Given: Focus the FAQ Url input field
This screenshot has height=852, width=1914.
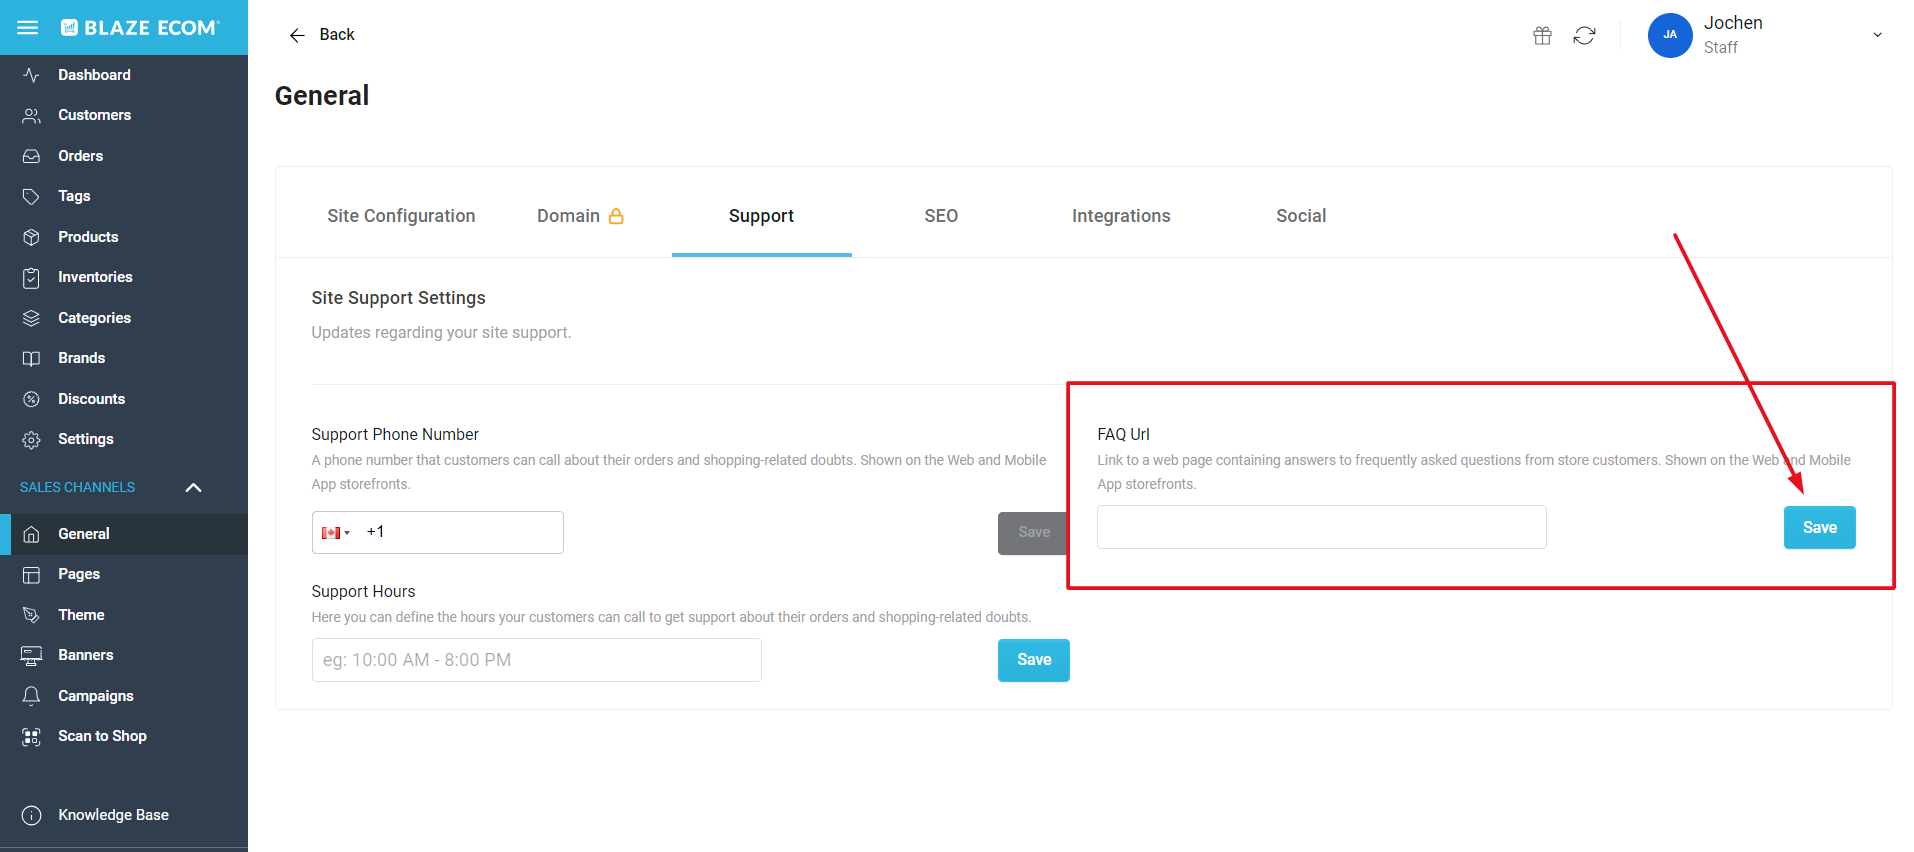Looking at the screenshot, I should point(1321,527).
